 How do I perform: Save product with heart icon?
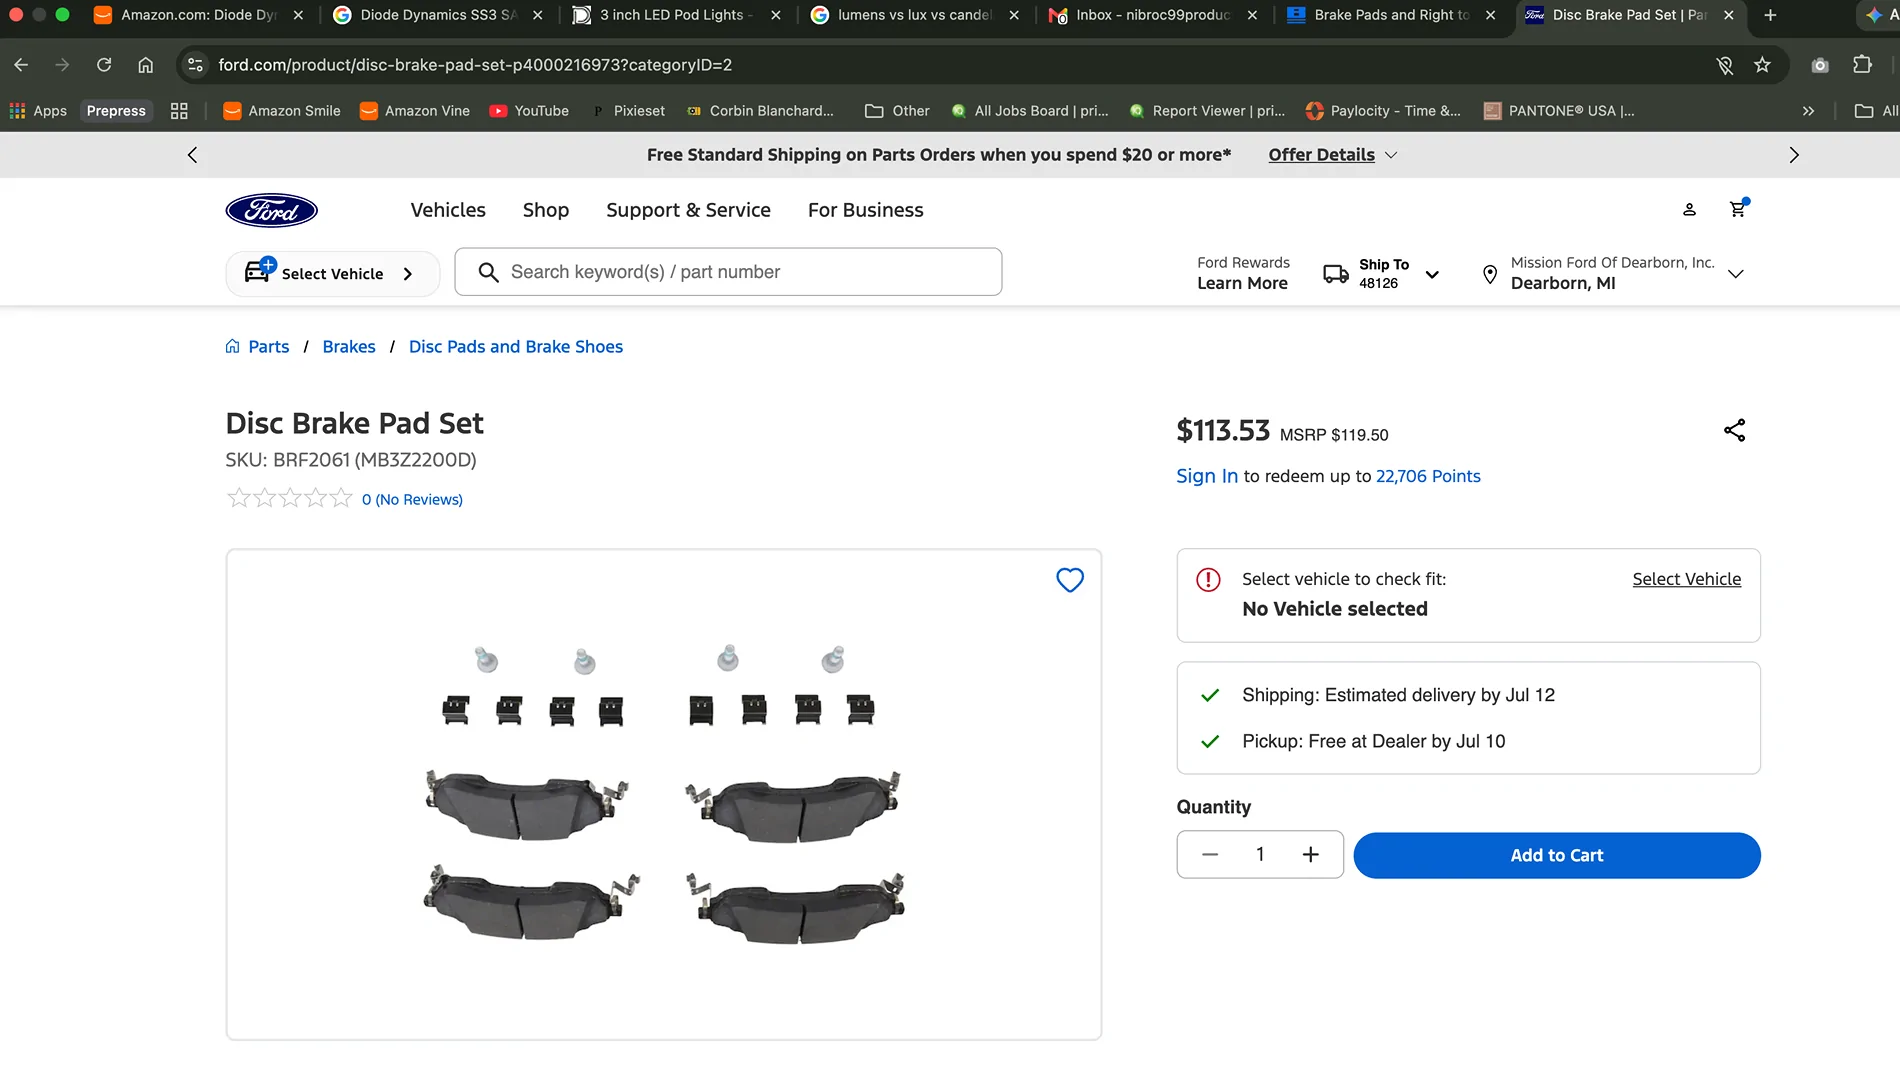pyautogui.click(x=1070, y=580)
